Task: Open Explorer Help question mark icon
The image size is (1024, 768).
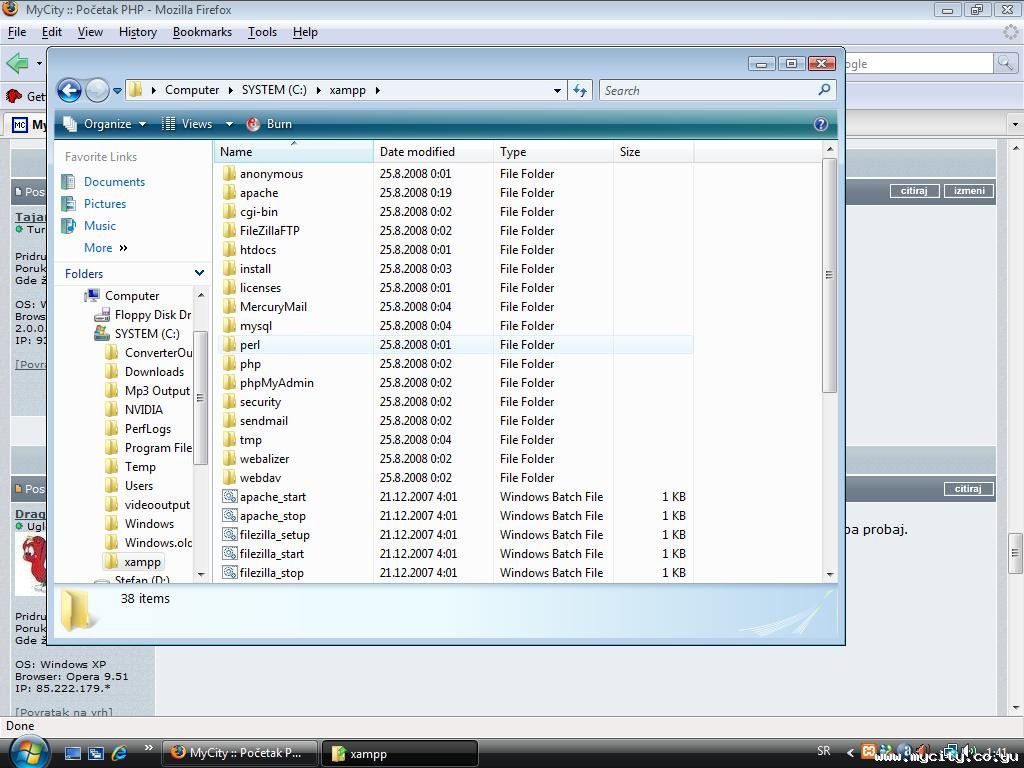Action: 821,124
